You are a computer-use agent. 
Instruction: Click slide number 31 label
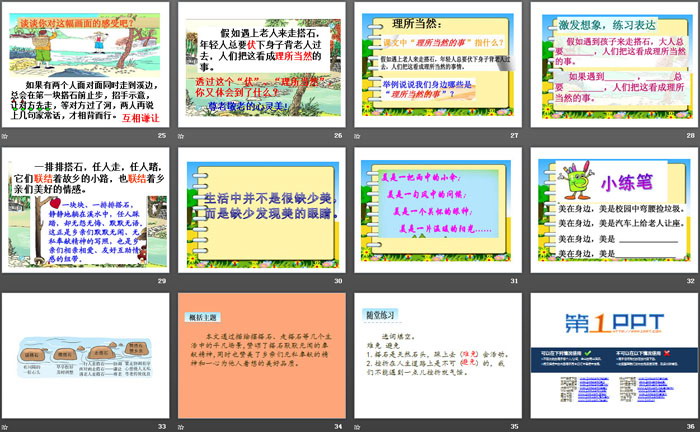click(514, 281)
